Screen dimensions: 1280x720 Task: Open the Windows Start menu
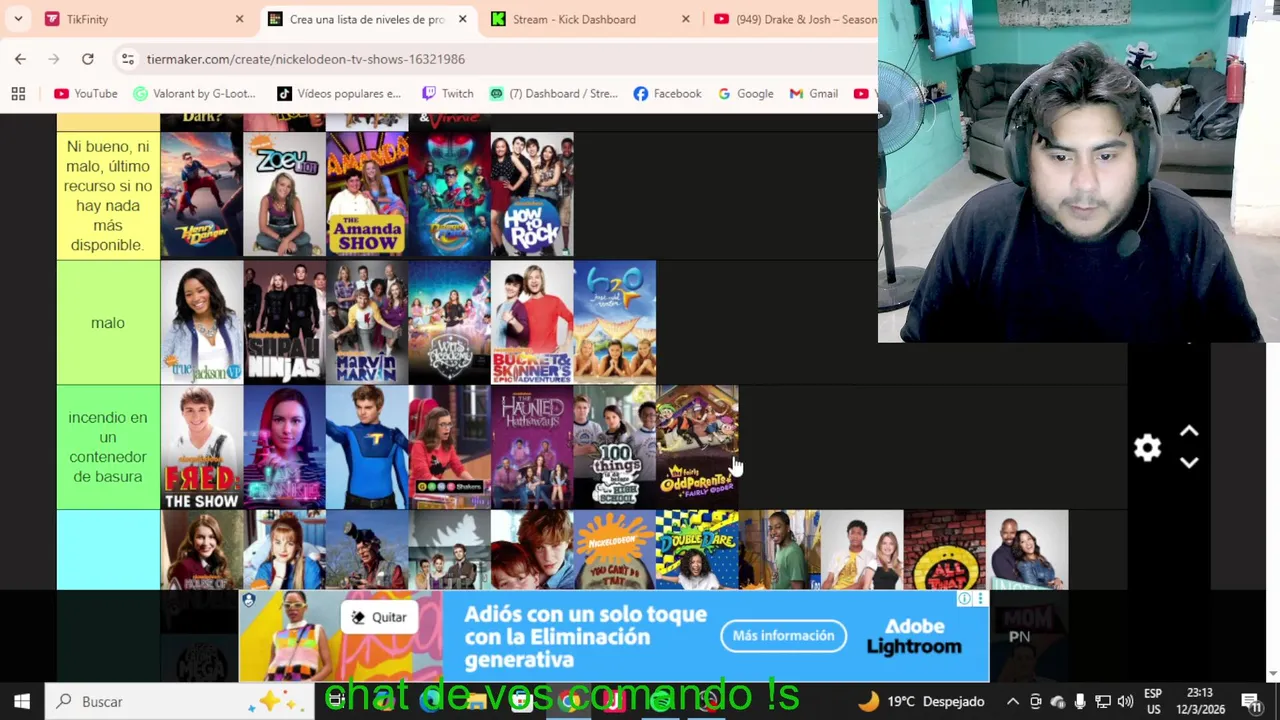click(x=22, y=701)
